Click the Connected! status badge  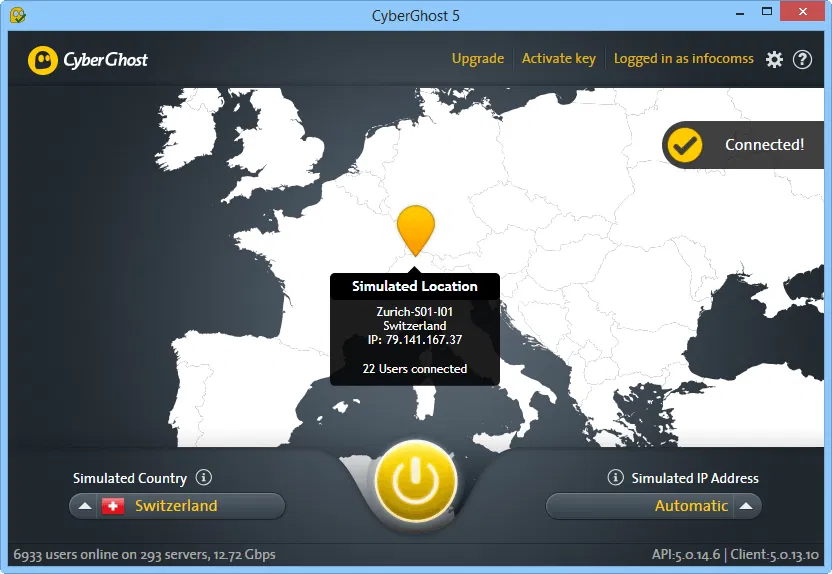point(743,145)
